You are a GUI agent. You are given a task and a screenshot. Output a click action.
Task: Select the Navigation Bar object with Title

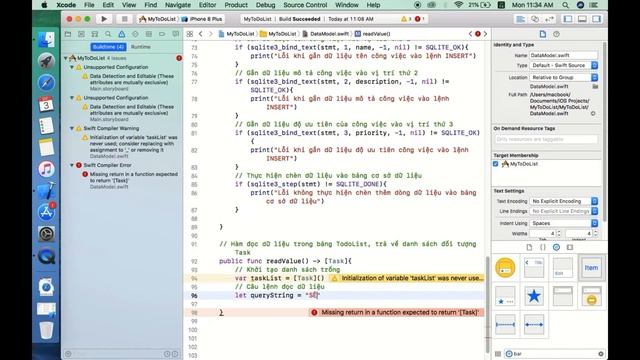pos(534,268)
